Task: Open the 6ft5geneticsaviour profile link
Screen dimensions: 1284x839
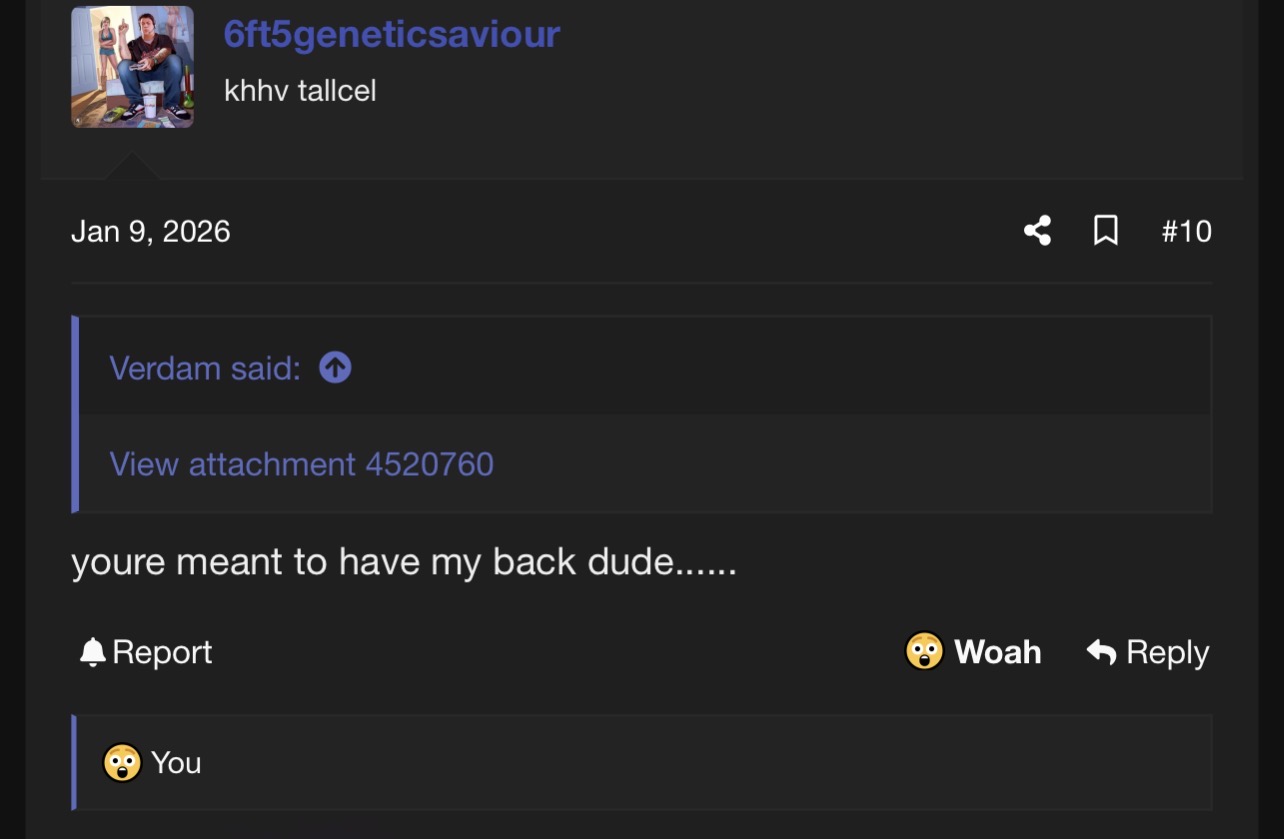Action: coord(391,34)
